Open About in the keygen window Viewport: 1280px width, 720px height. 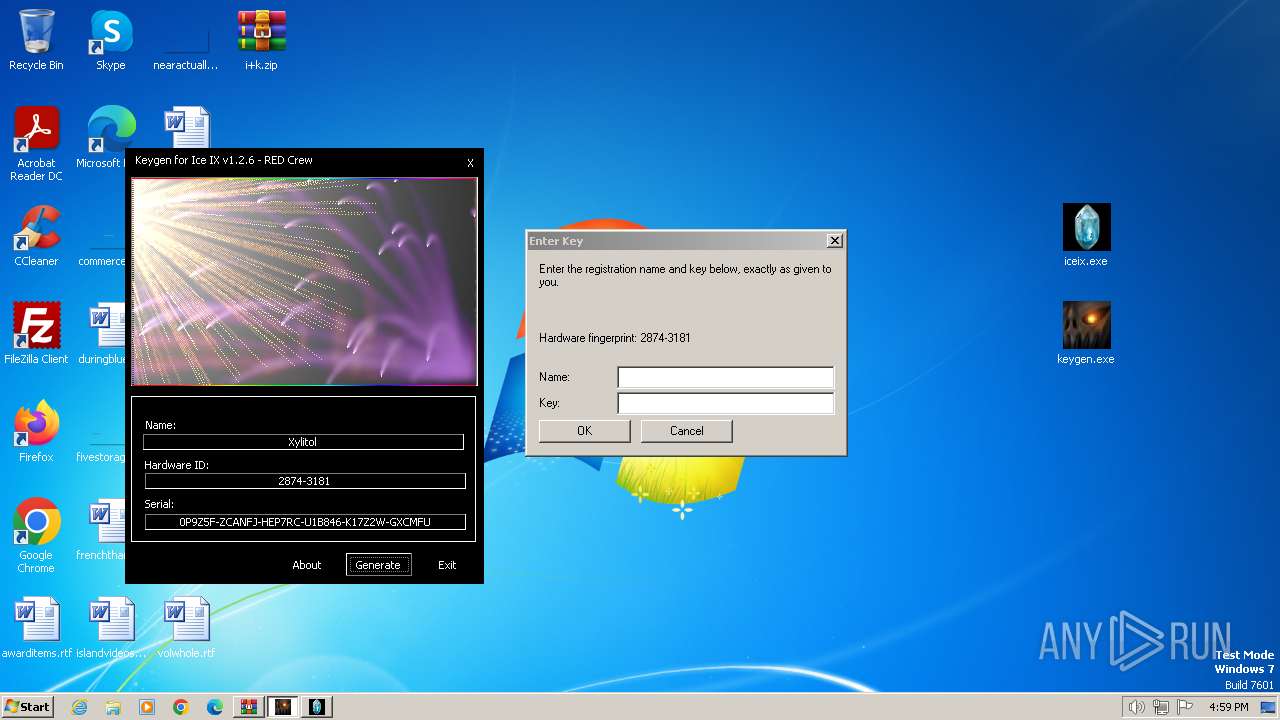point(307,565)
